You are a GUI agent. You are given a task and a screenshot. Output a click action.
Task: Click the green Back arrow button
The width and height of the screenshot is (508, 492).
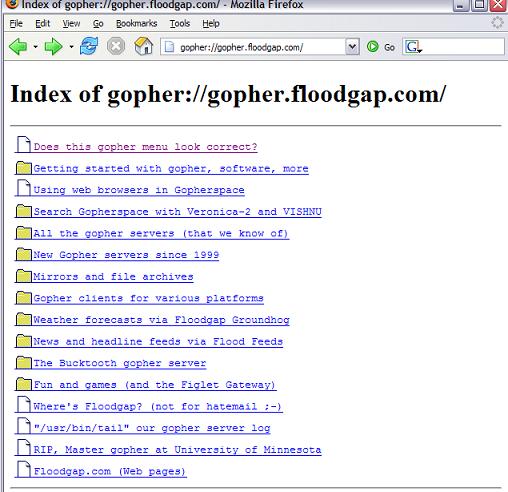tap(18, 46)
